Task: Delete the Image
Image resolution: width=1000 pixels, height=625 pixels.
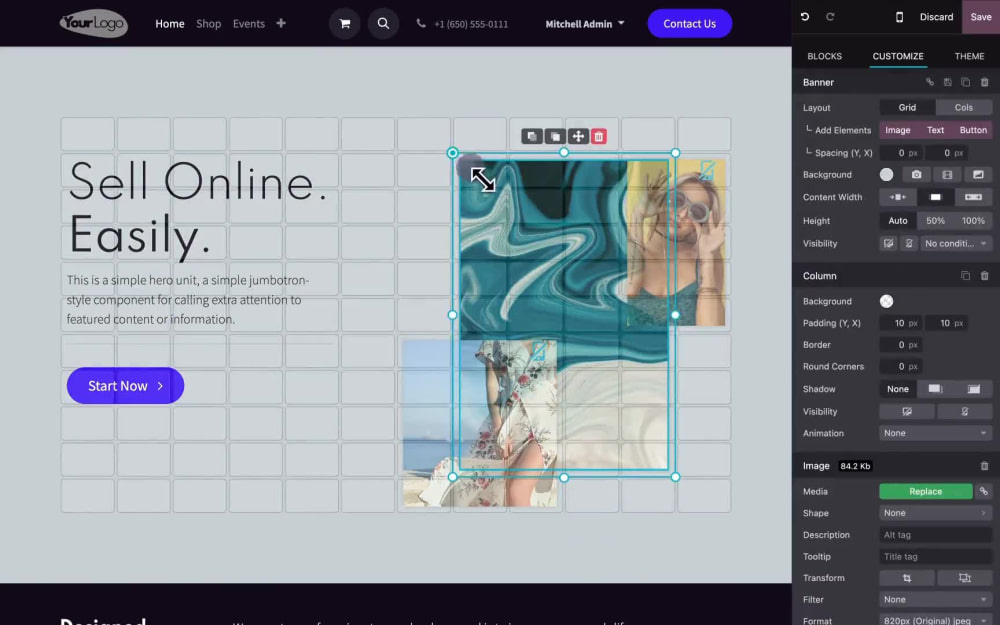Action: (x=985, y=466)
